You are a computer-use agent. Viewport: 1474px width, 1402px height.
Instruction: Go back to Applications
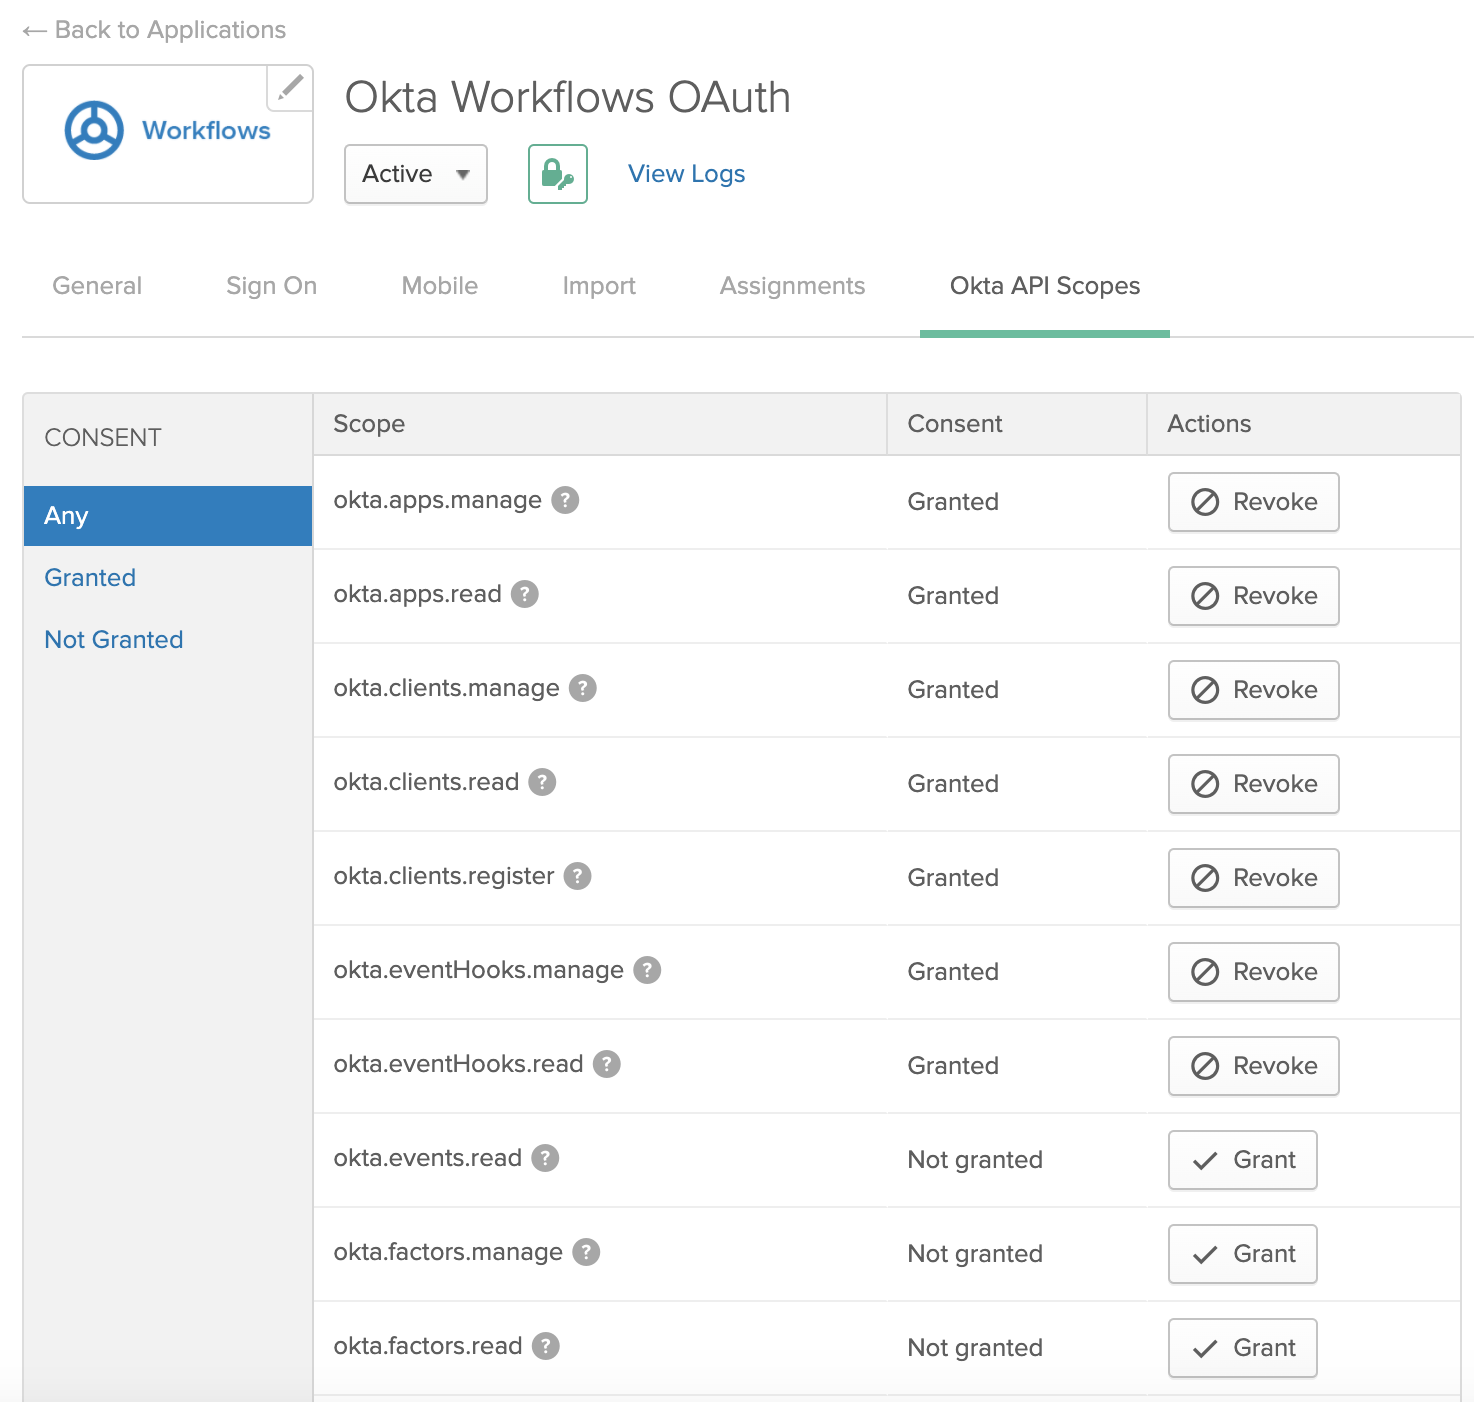tap(154, 30)
